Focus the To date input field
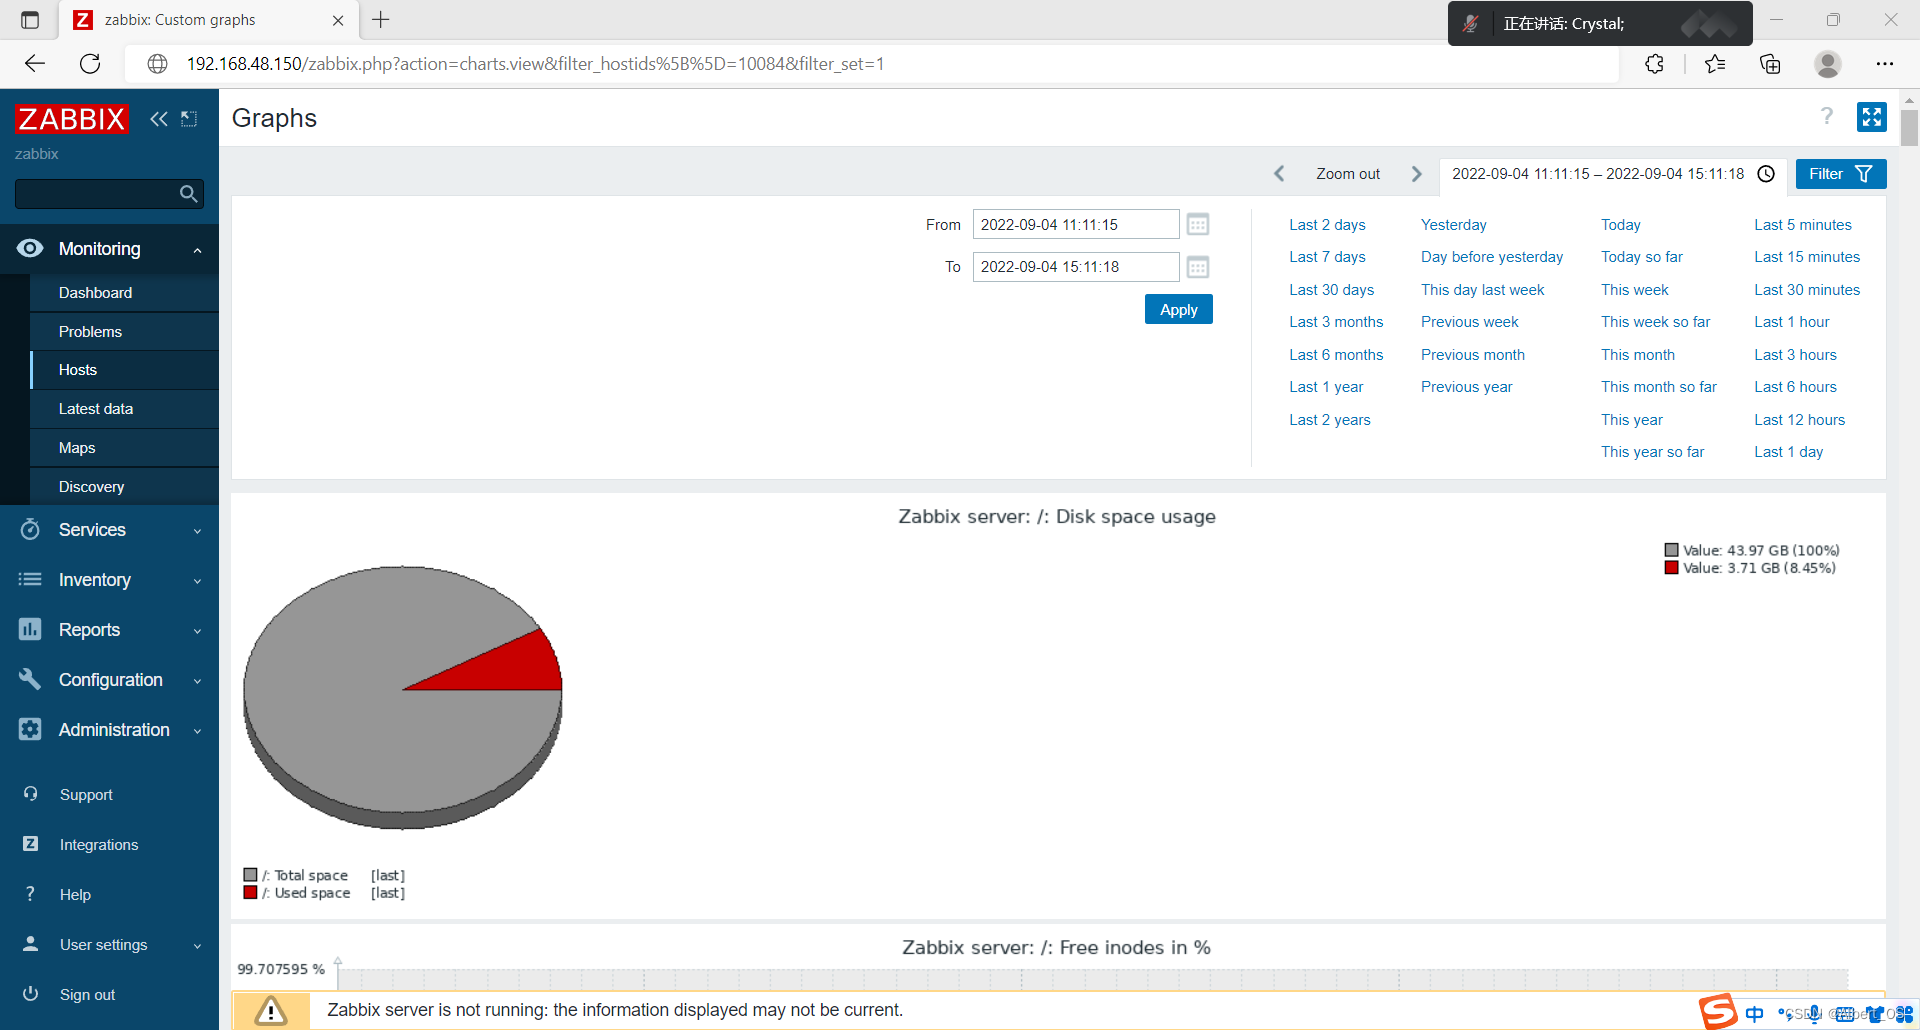This screenshot has width=1920, height=1030. click(1076, 267)
